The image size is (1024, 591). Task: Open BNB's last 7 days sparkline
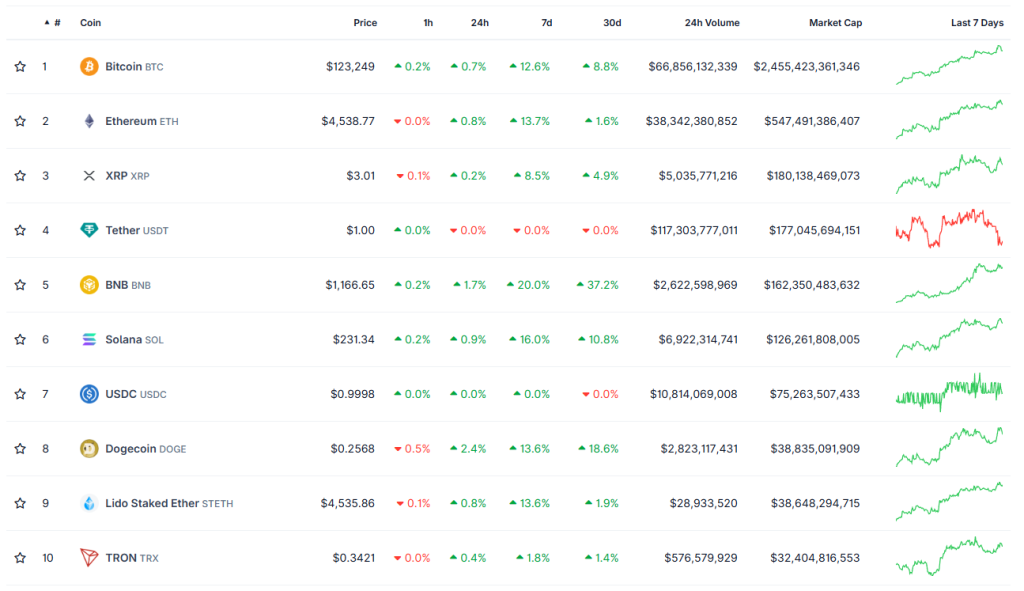948,284
